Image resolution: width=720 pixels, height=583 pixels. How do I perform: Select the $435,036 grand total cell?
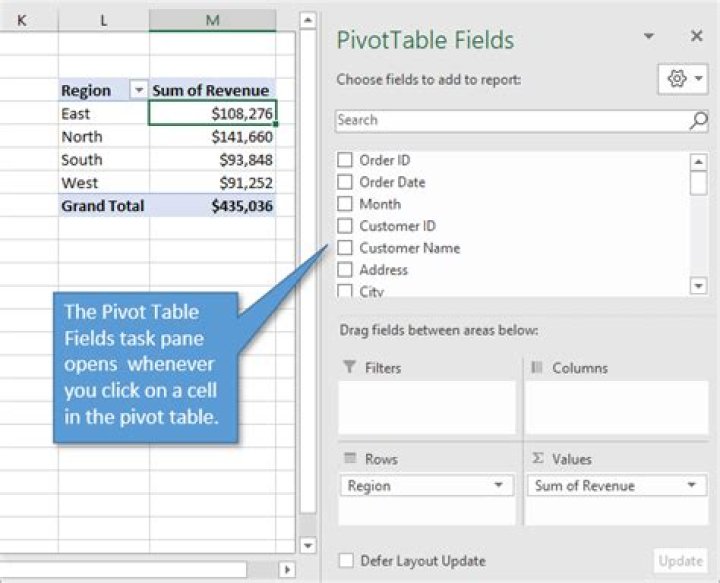click(213, 205)
